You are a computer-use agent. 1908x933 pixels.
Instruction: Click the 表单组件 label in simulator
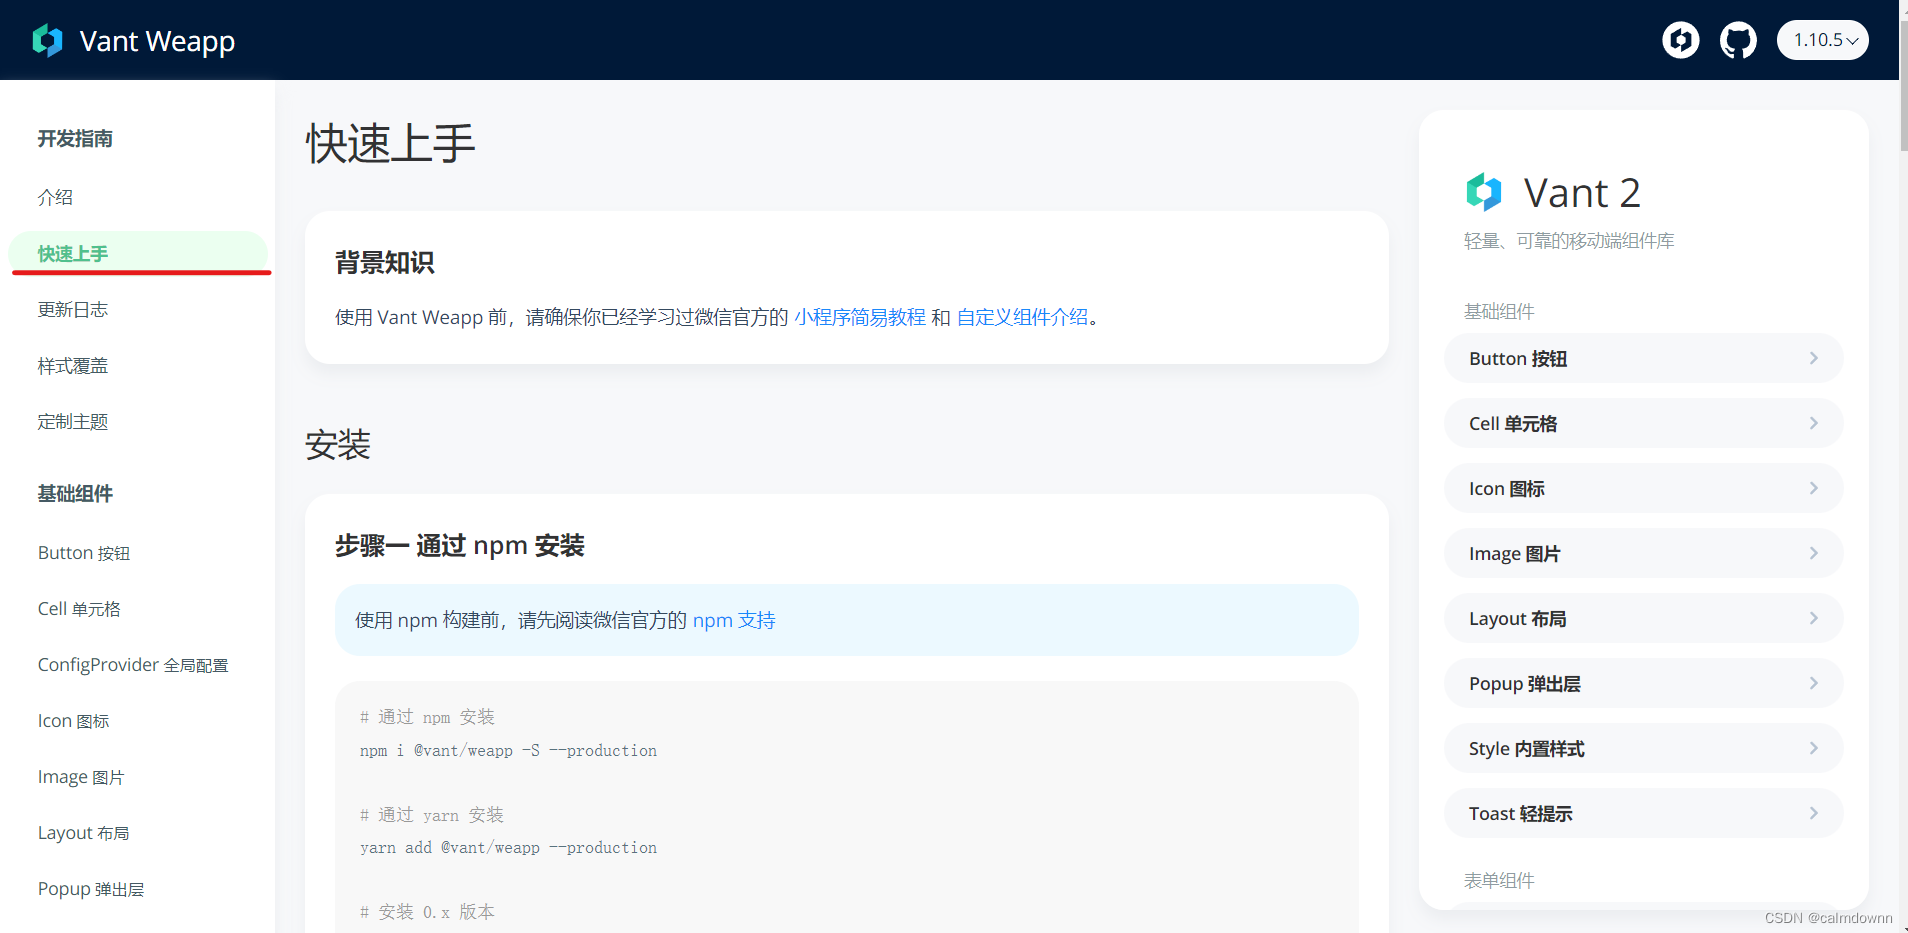coord(1499,880)
